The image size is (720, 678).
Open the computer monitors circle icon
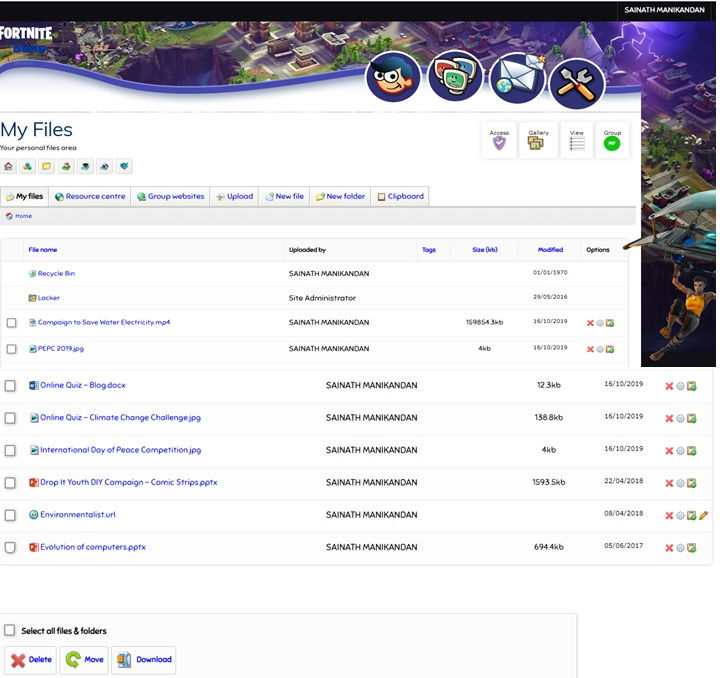tap(455, 76)
